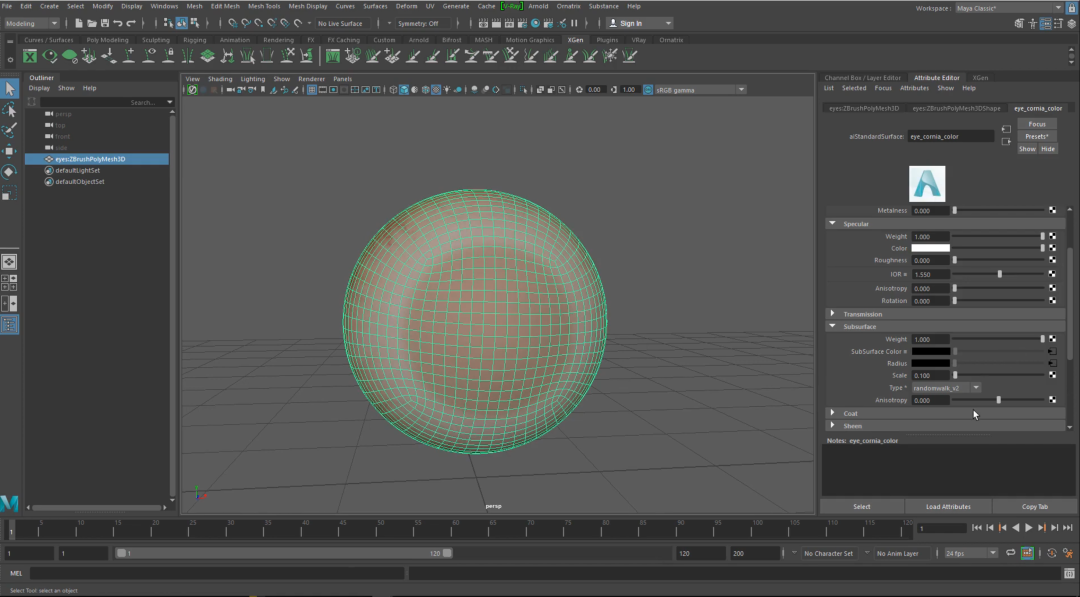Click map checker button for Specular Roughness
The width and height of the screenshot is (1080, 597).
tap(1052, 260)
